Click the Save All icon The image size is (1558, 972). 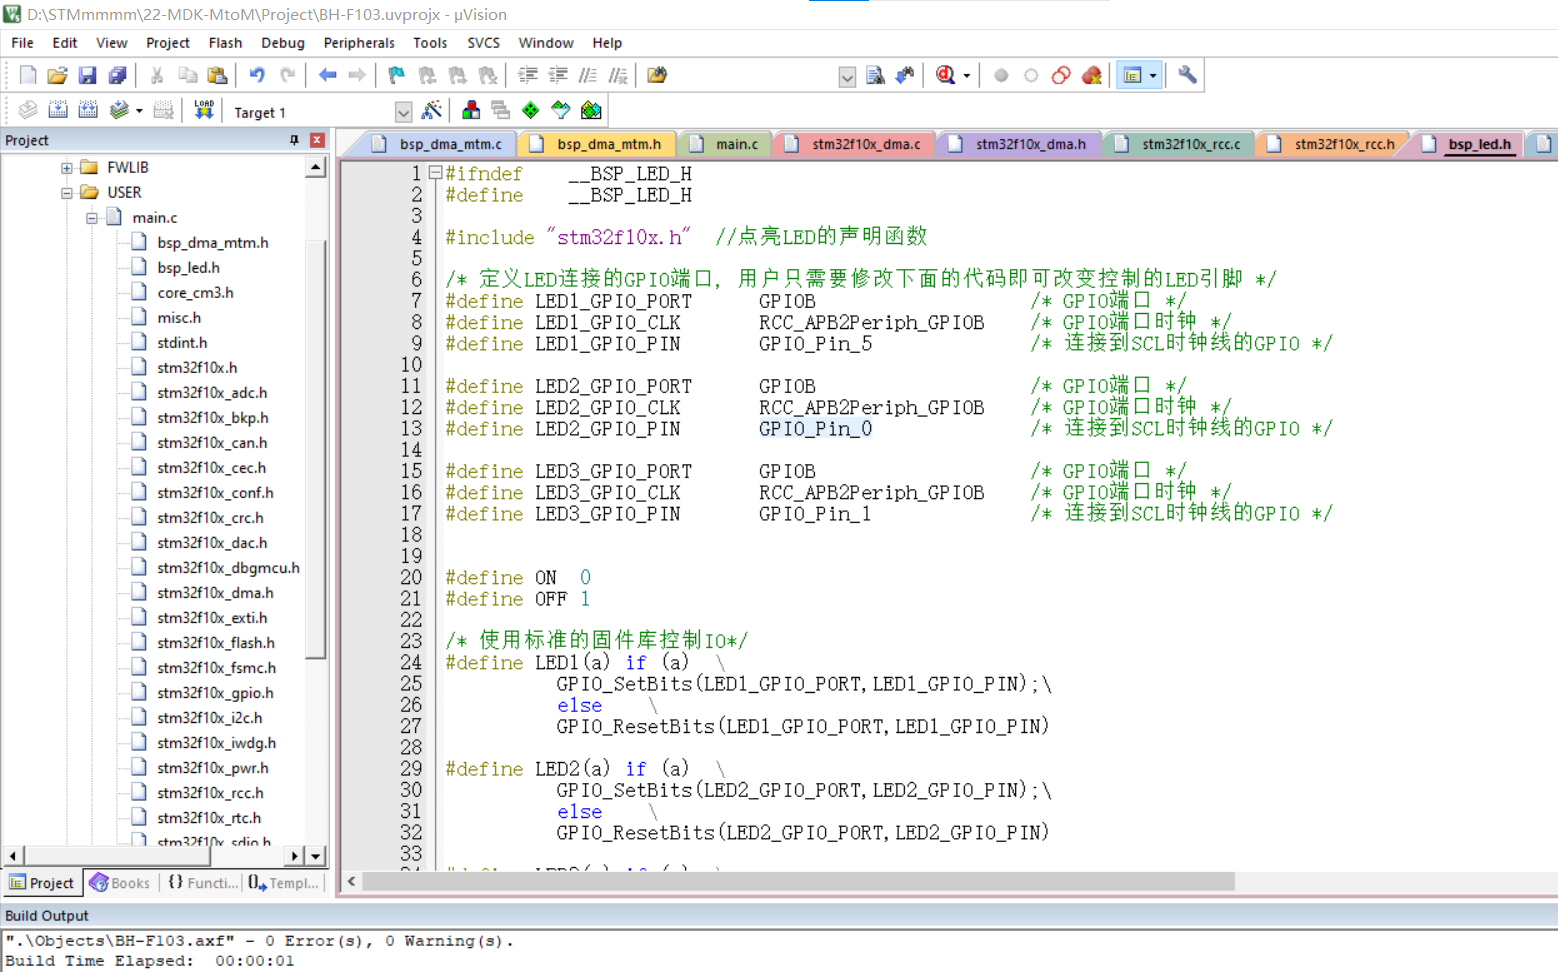117,75
